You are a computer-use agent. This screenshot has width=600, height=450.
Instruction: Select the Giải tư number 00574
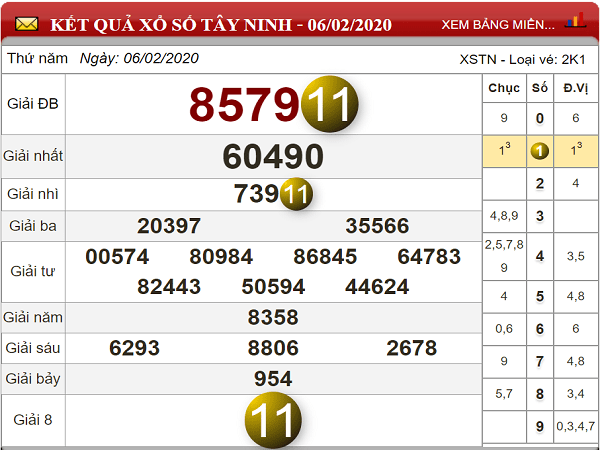[117, 256]
